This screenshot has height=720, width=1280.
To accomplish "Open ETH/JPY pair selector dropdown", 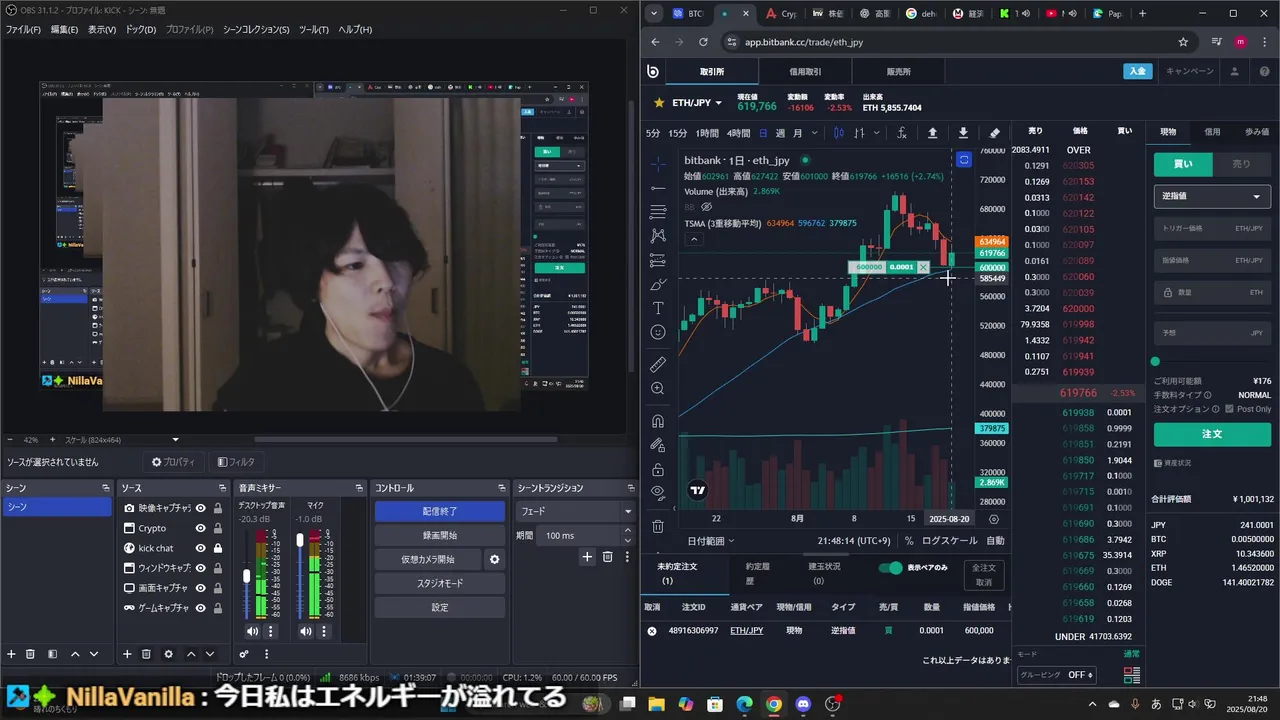I will coord(697,103).
